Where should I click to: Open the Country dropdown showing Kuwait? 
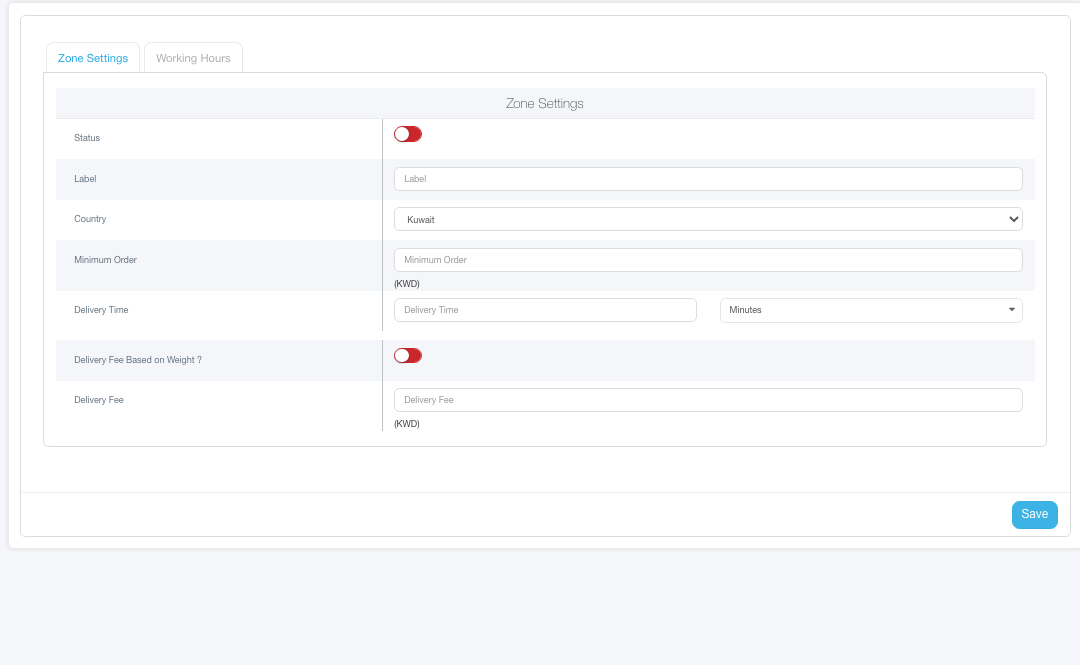(x=708, y=219)
